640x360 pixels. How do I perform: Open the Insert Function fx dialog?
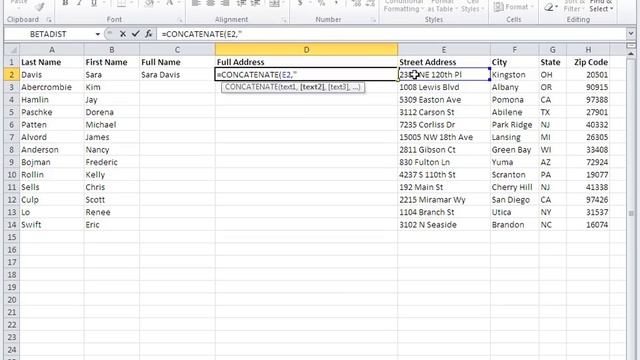point(149,34)
